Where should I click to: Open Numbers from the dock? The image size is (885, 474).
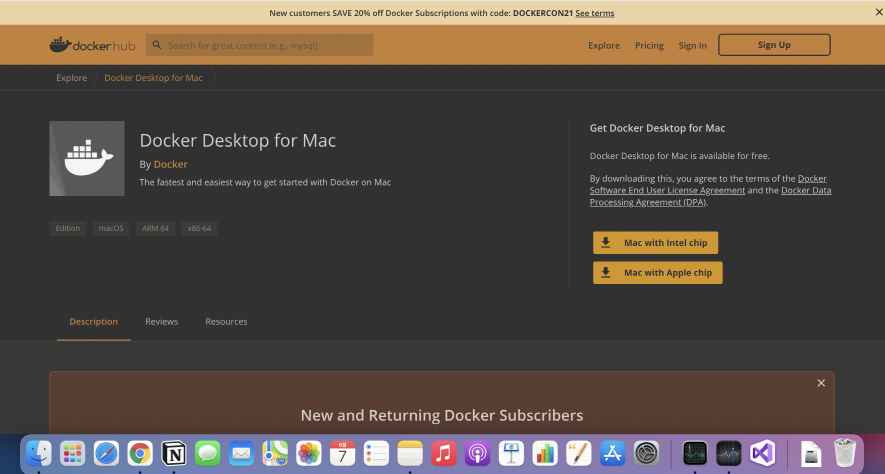coord(545,453)
